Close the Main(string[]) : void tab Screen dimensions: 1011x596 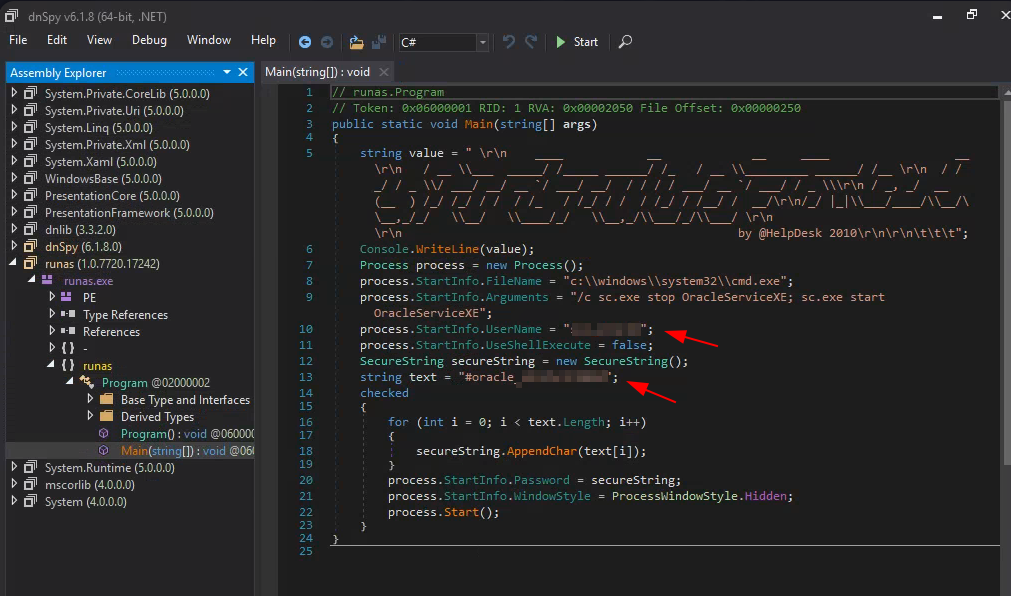click(x=384, y=72)
